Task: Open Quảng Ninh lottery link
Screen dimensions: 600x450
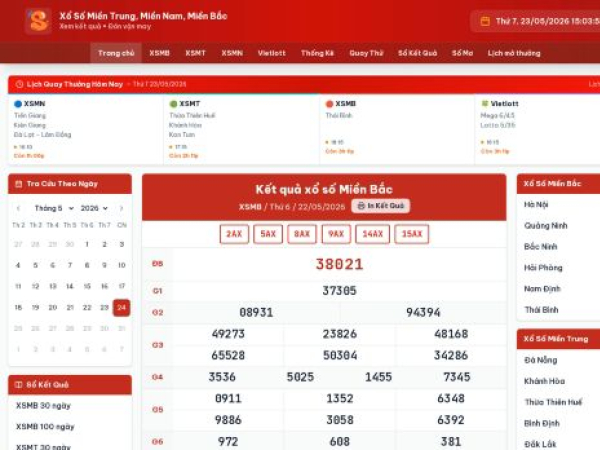Action: [x=546, y=226]
